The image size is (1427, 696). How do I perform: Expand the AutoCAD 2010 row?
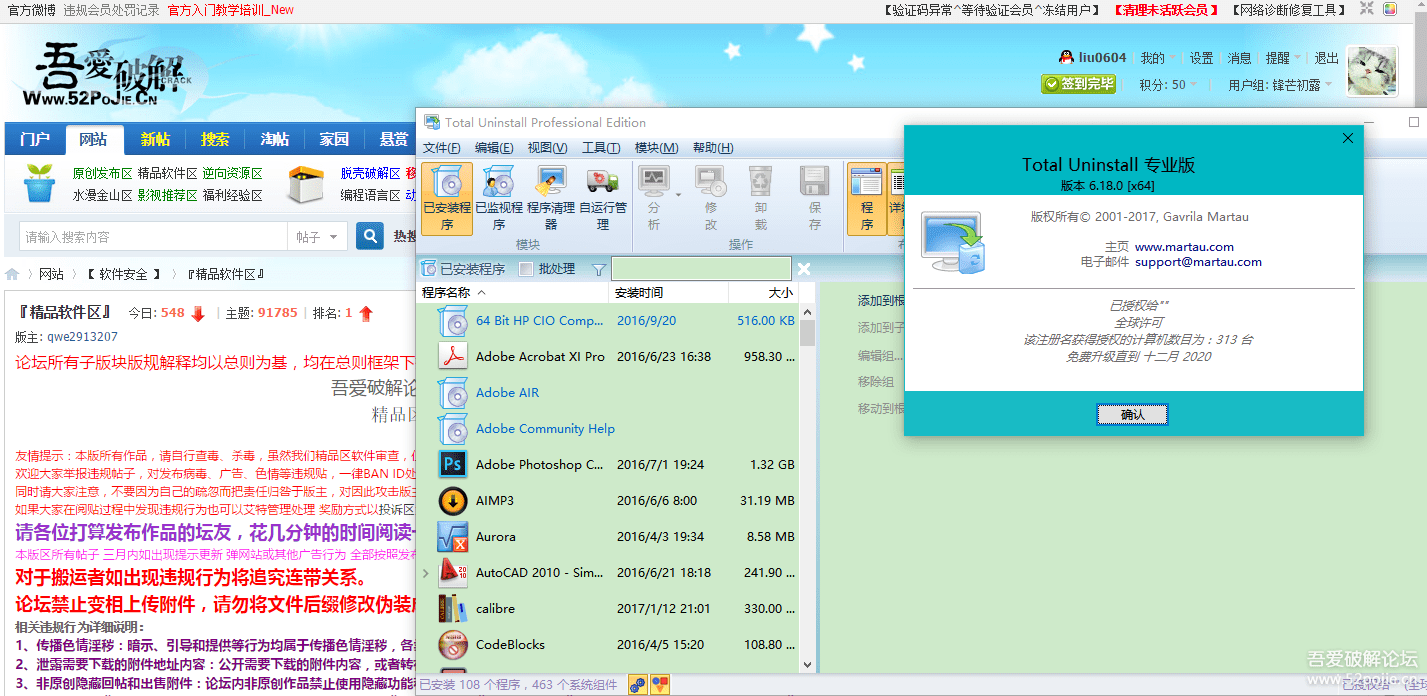click(x=426, y=573)
